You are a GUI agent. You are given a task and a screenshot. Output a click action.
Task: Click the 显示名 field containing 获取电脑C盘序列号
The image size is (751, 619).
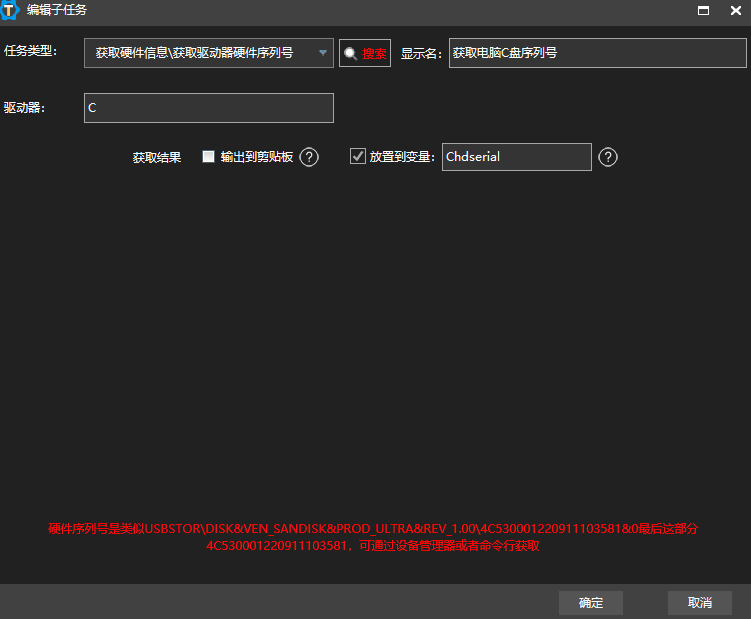click(x=597, y=53)
